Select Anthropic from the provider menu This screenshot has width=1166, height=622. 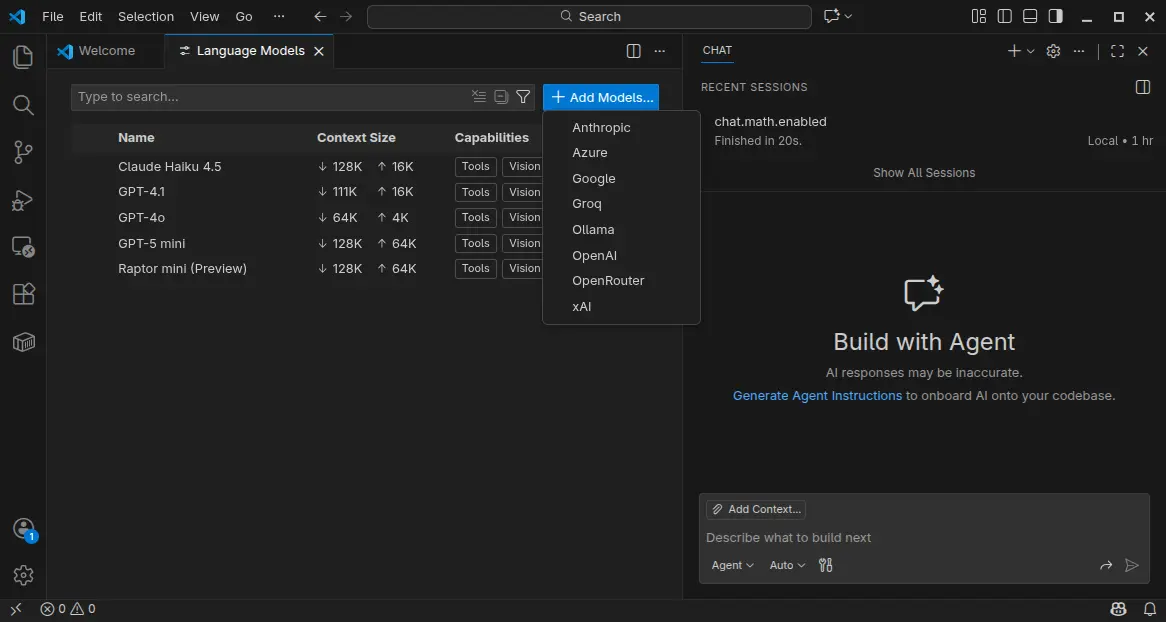(x=601, y=127)
